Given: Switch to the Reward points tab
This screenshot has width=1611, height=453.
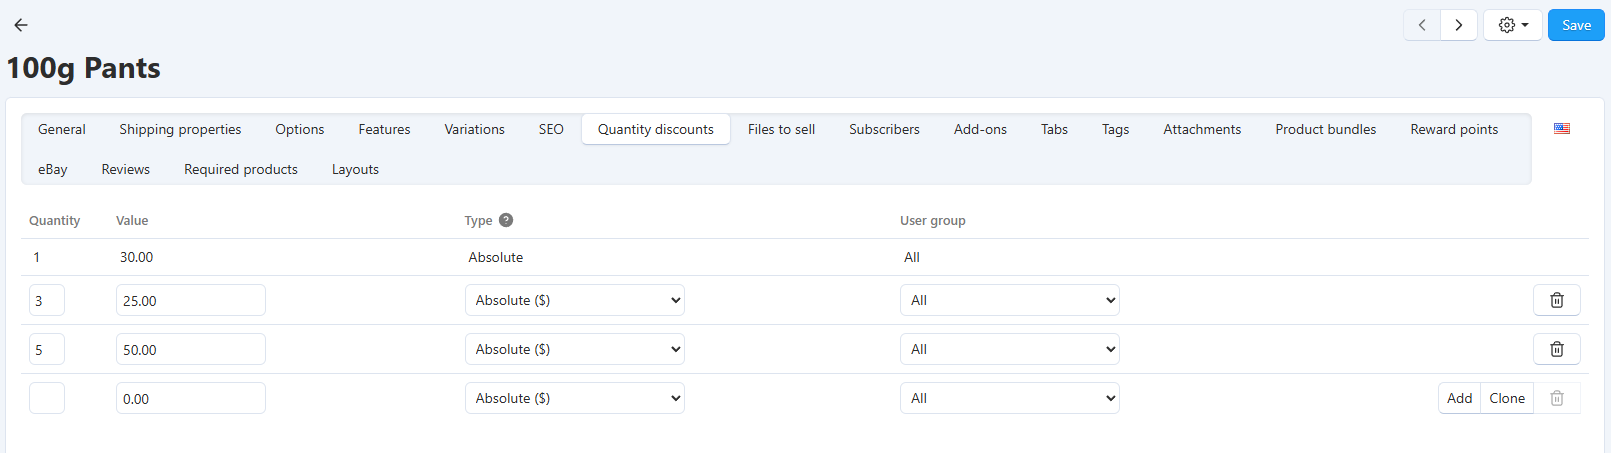Looking at the screenshot, I should [1454, 129].
